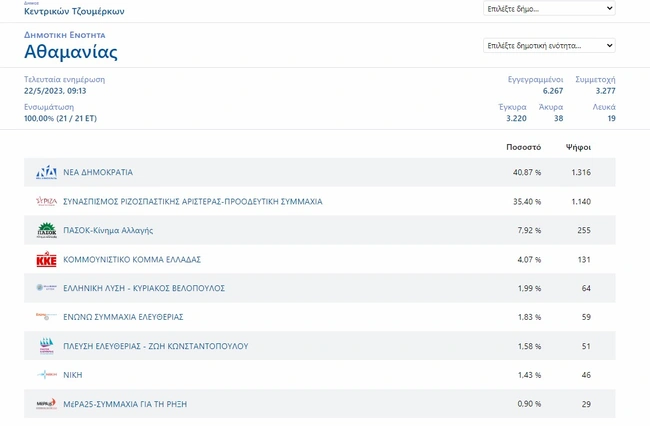Click the Αθαμανίας unit heading
The width and height of the screenshot is (650, 426).
(x=71, y=52)
